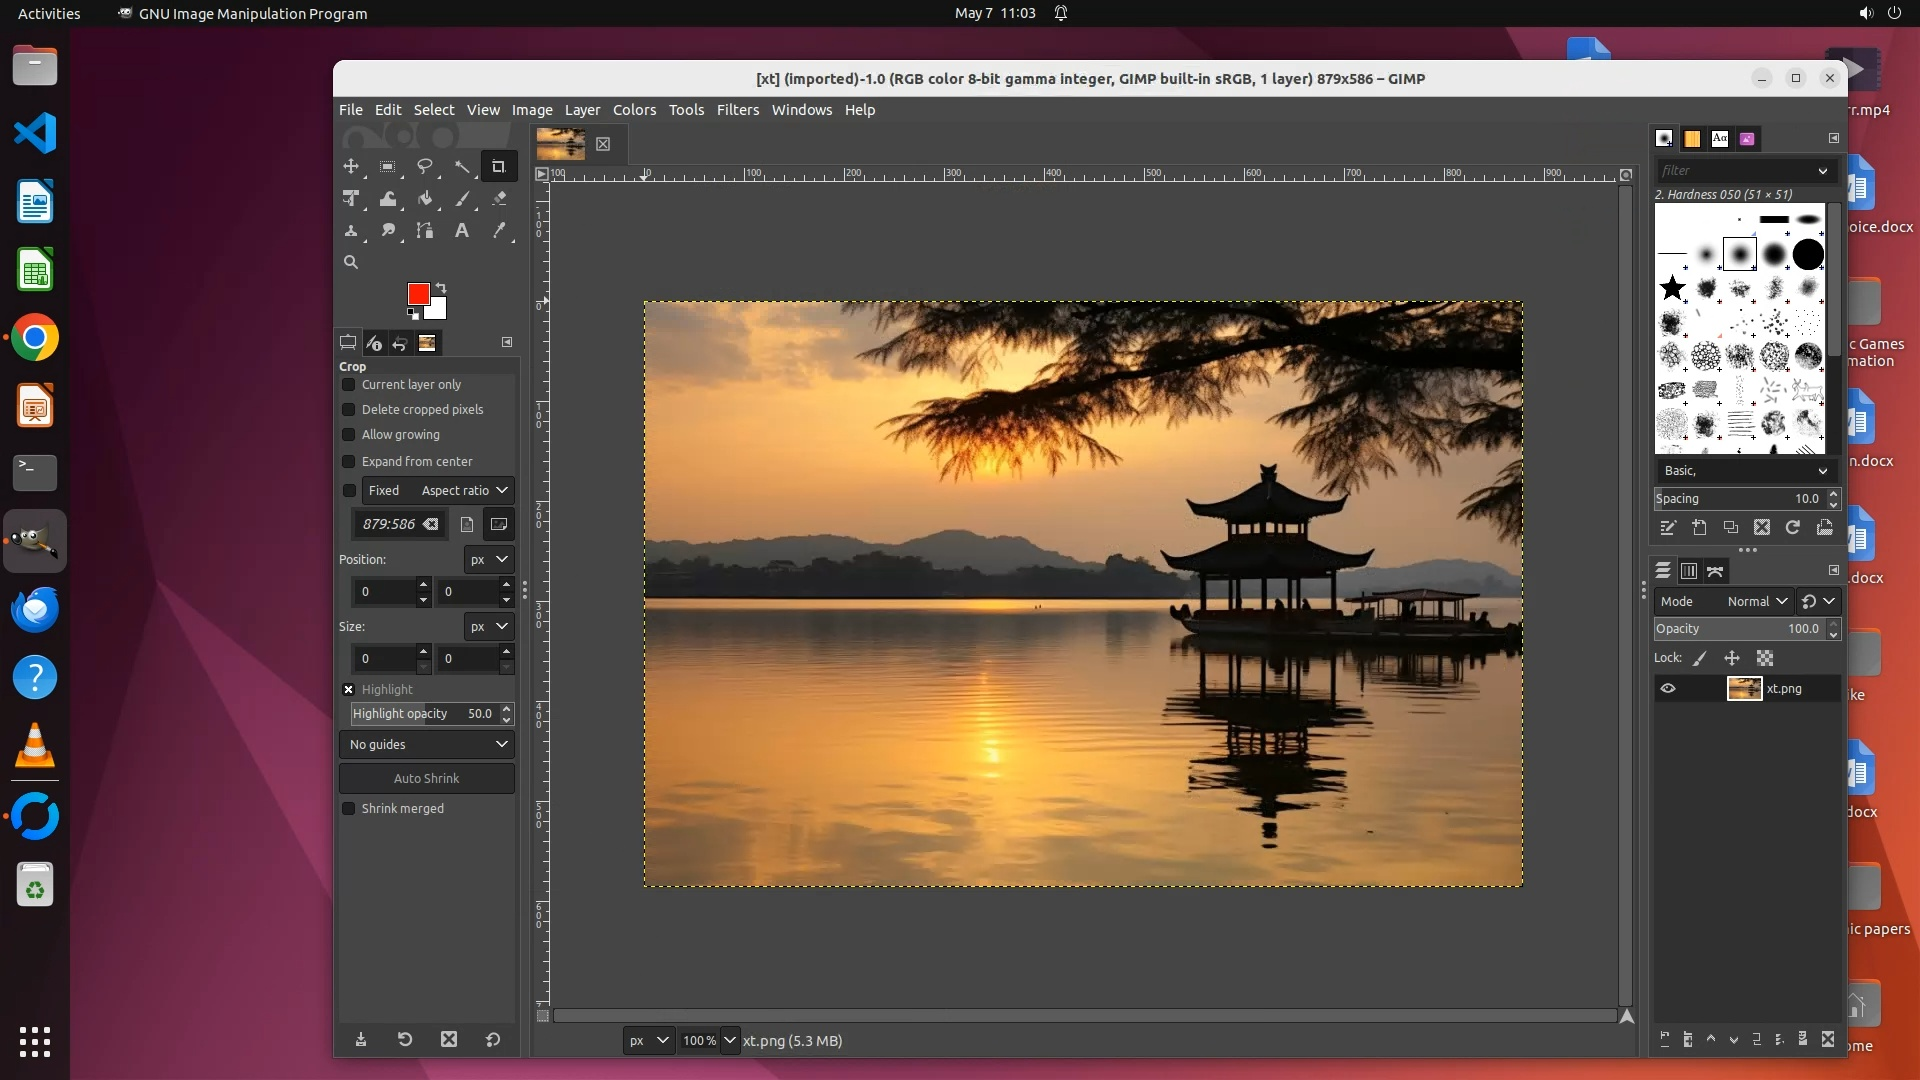Screen dimensions: 1920x1080
Task: Select the Move tool in toolbox
Action: click(351, 167)
